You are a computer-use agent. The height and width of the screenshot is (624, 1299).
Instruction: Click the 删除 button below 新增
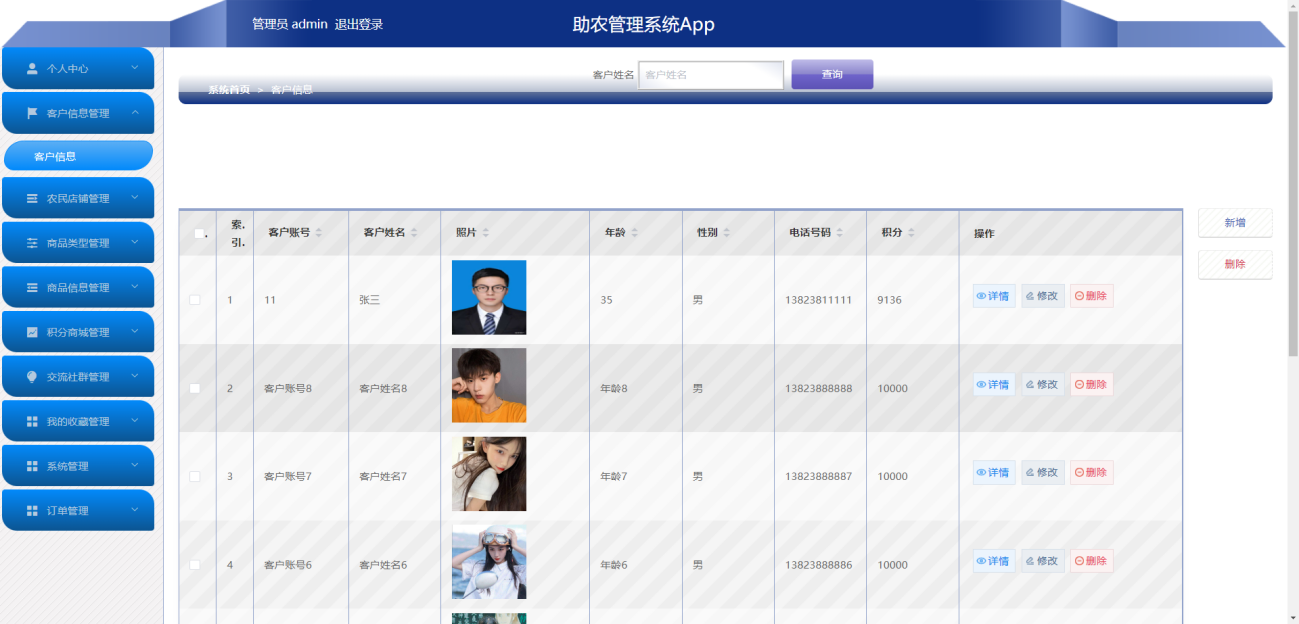[1235, 264]
